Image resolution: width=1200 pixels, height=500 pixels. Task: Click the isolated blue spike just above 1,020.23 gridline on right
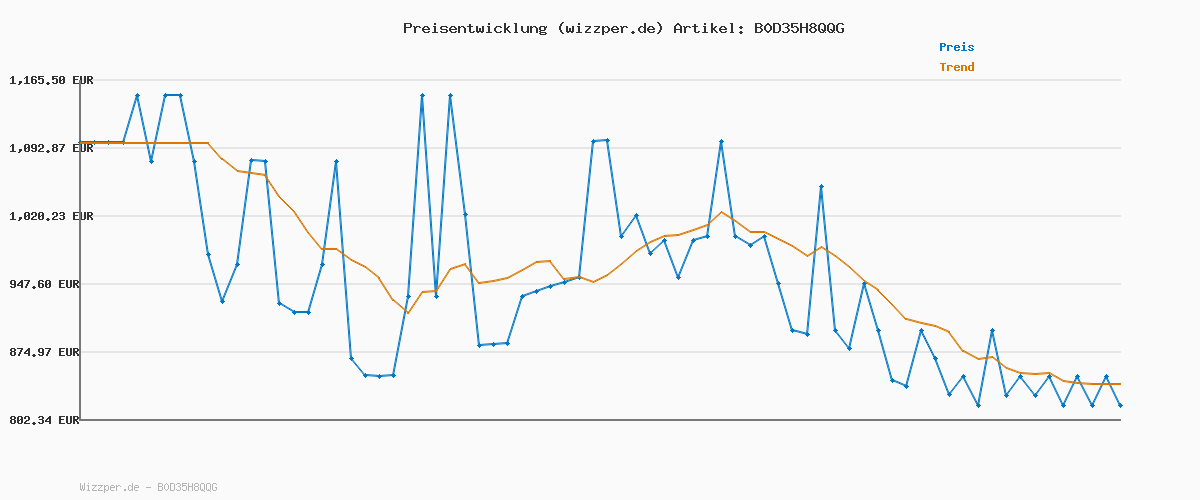tap(821, 187)
